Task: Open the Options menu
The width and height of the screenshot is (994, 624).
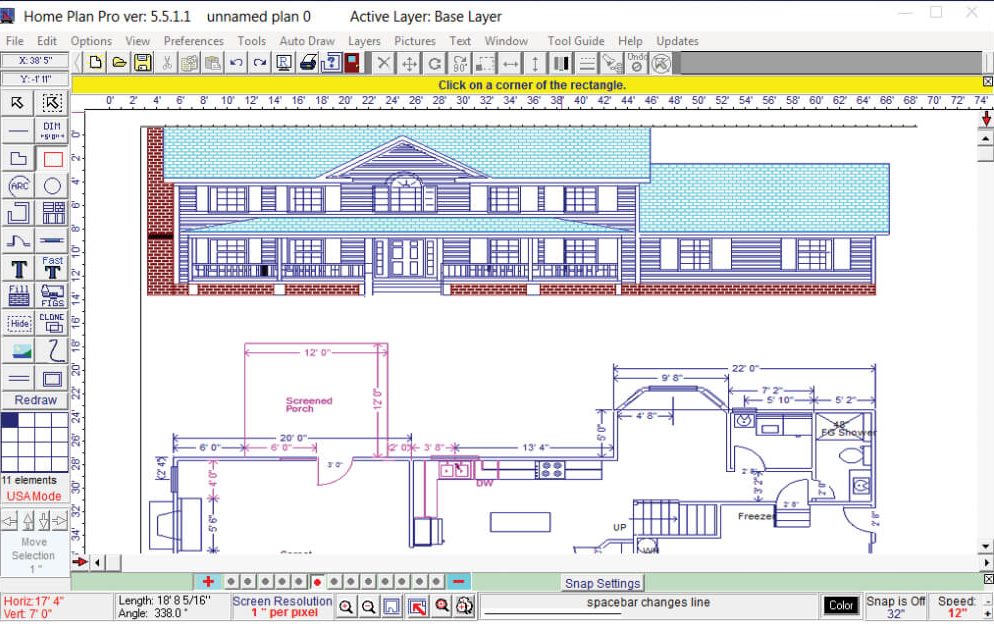Action: click(x=91, y=41)
